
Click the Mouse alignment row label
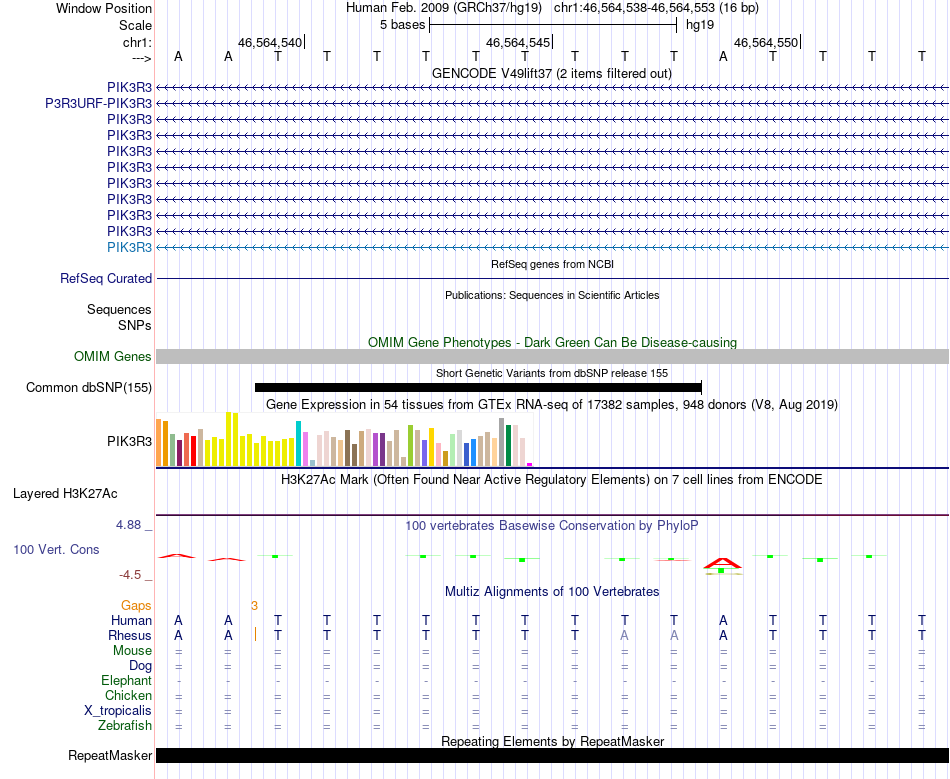tap(132, 651)
